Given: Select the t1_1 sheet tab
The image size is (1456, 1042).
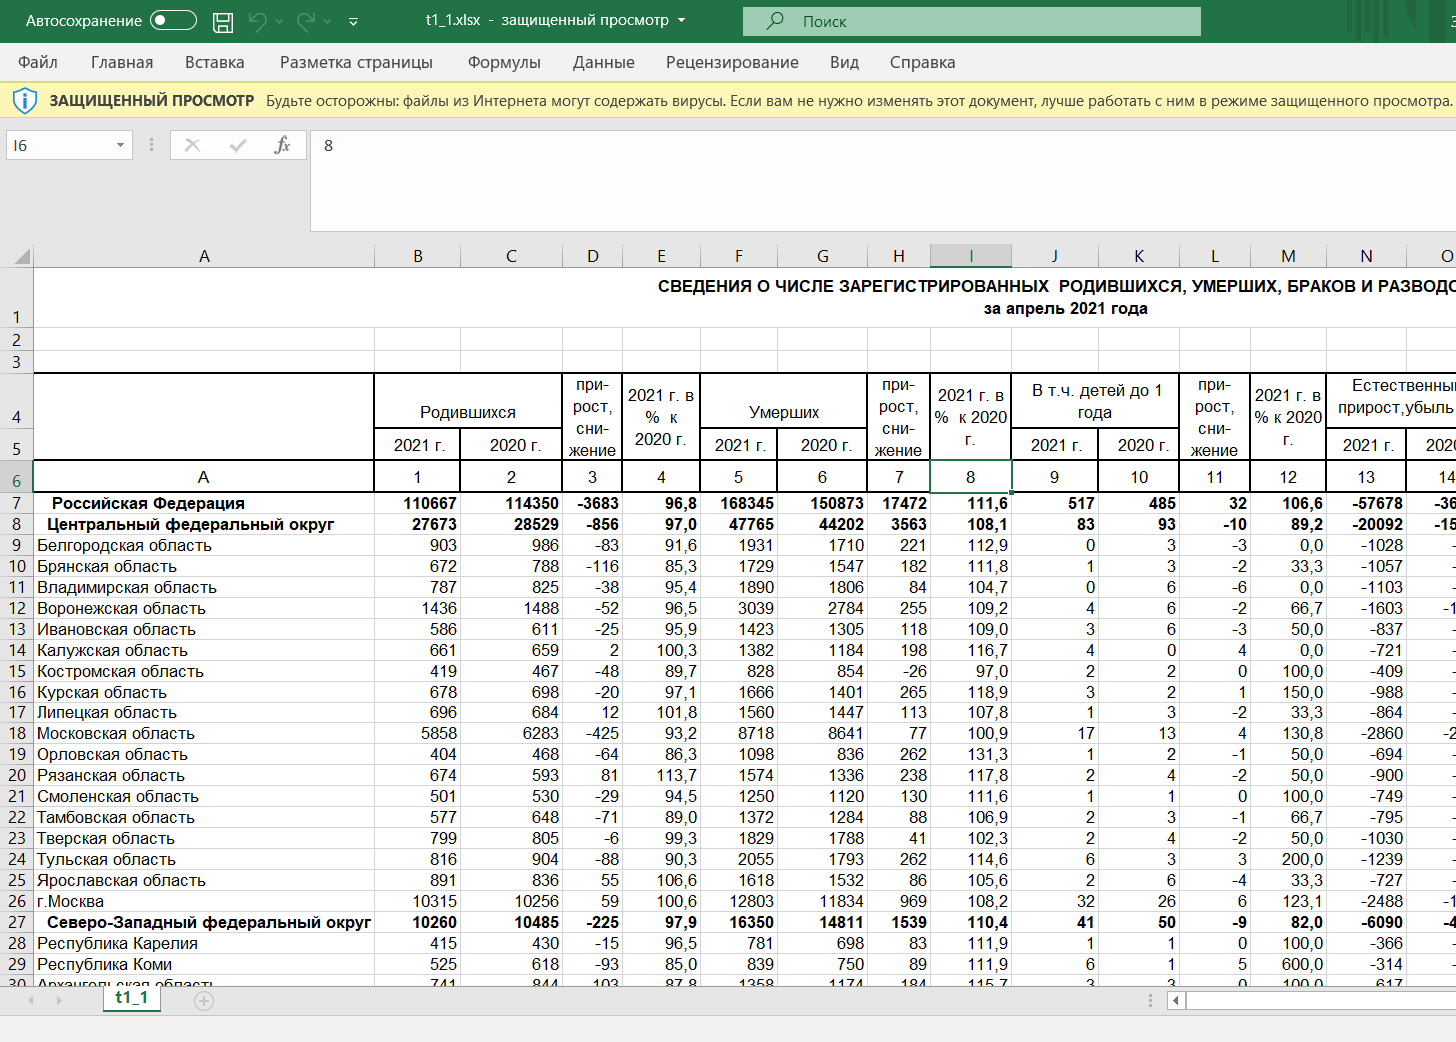Looking at the screenshot, I should pyautogui.click(x=131, y=997).
